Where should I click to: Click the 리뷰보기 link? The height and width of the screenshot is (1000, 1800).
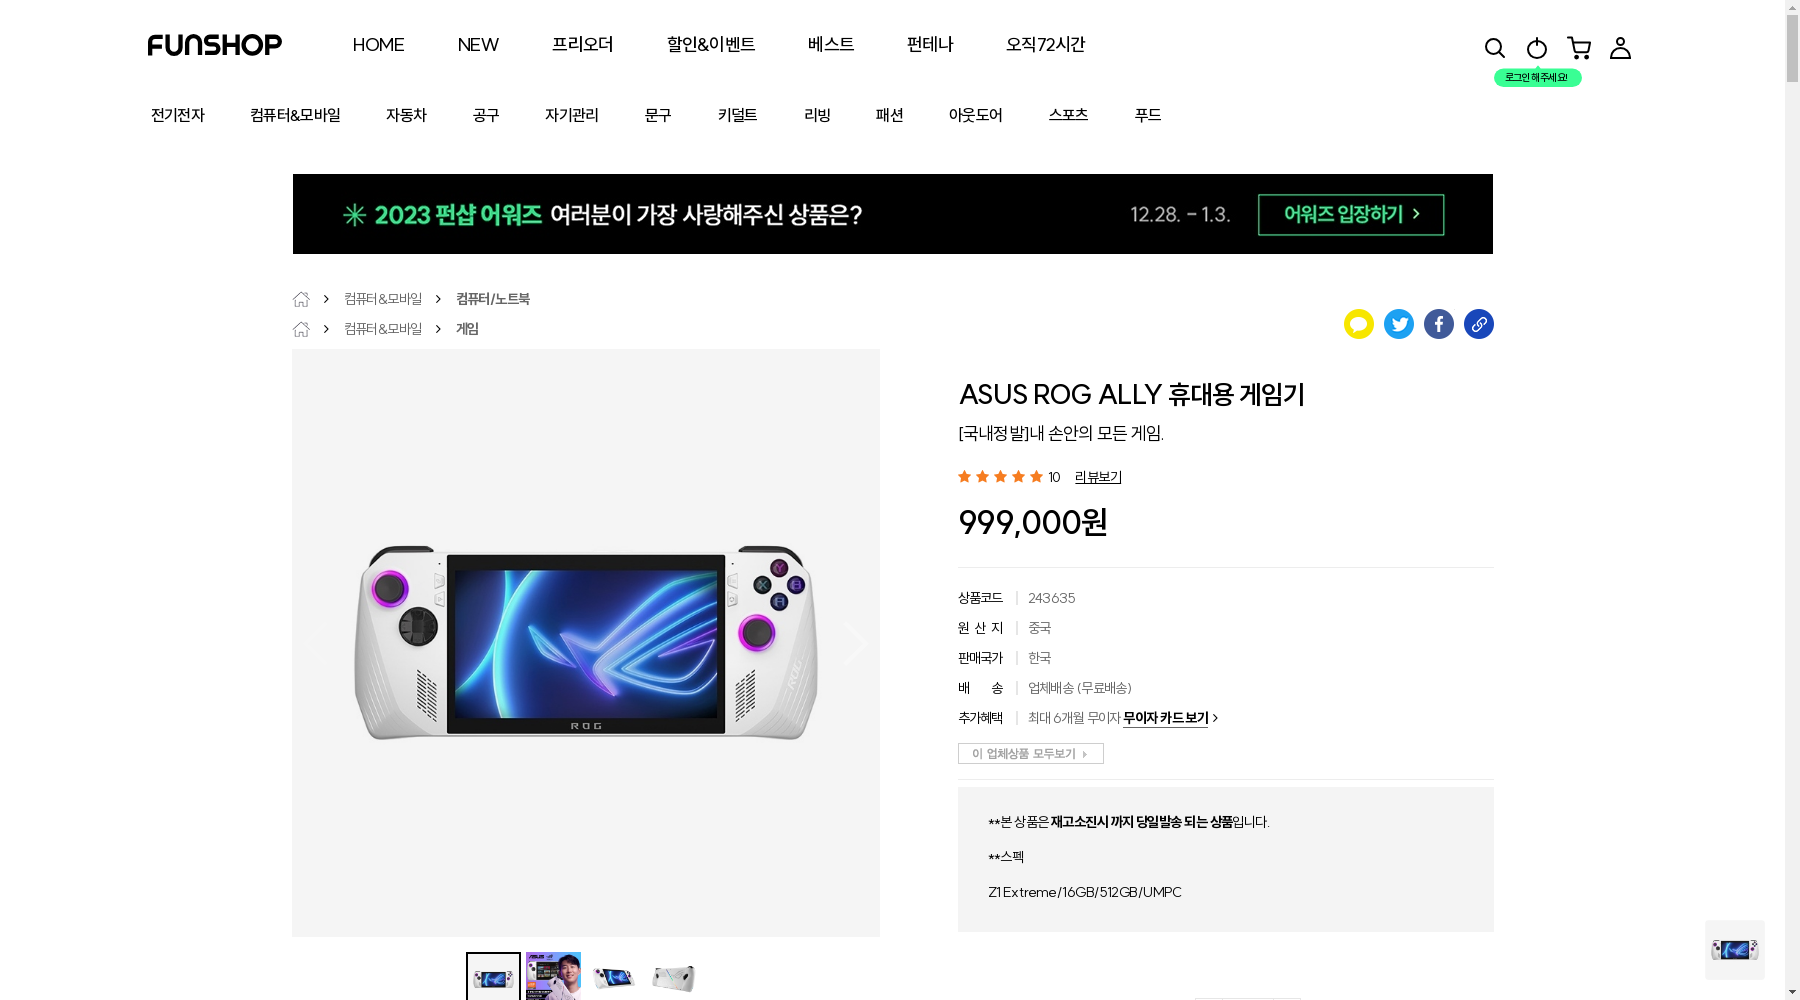pyautogui.click(x=1098, y=477)
